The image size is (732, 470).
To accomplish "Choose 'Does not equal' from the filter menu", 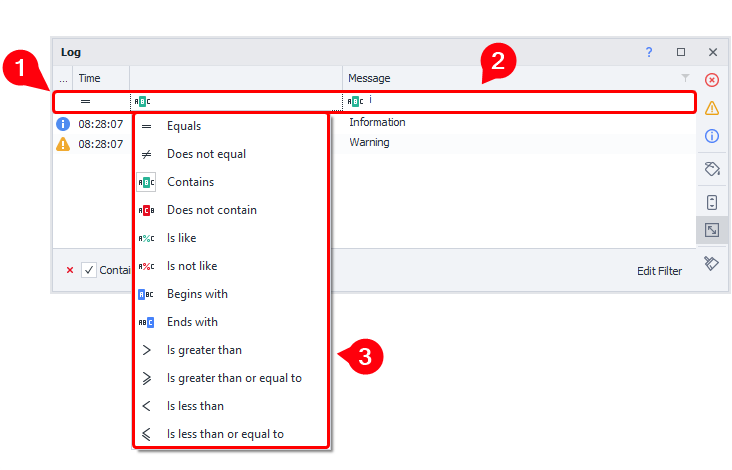I will point(206,154).
